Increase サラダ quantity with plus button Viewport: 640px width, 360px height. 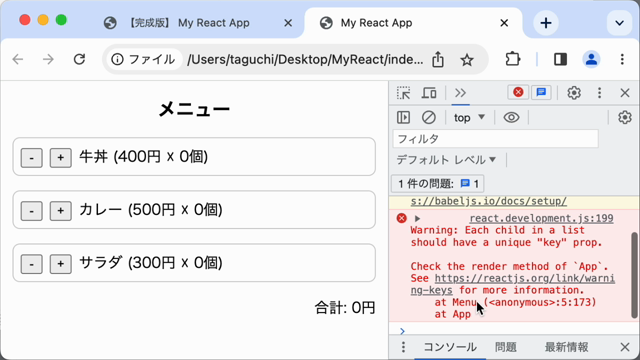coord(60,264)
